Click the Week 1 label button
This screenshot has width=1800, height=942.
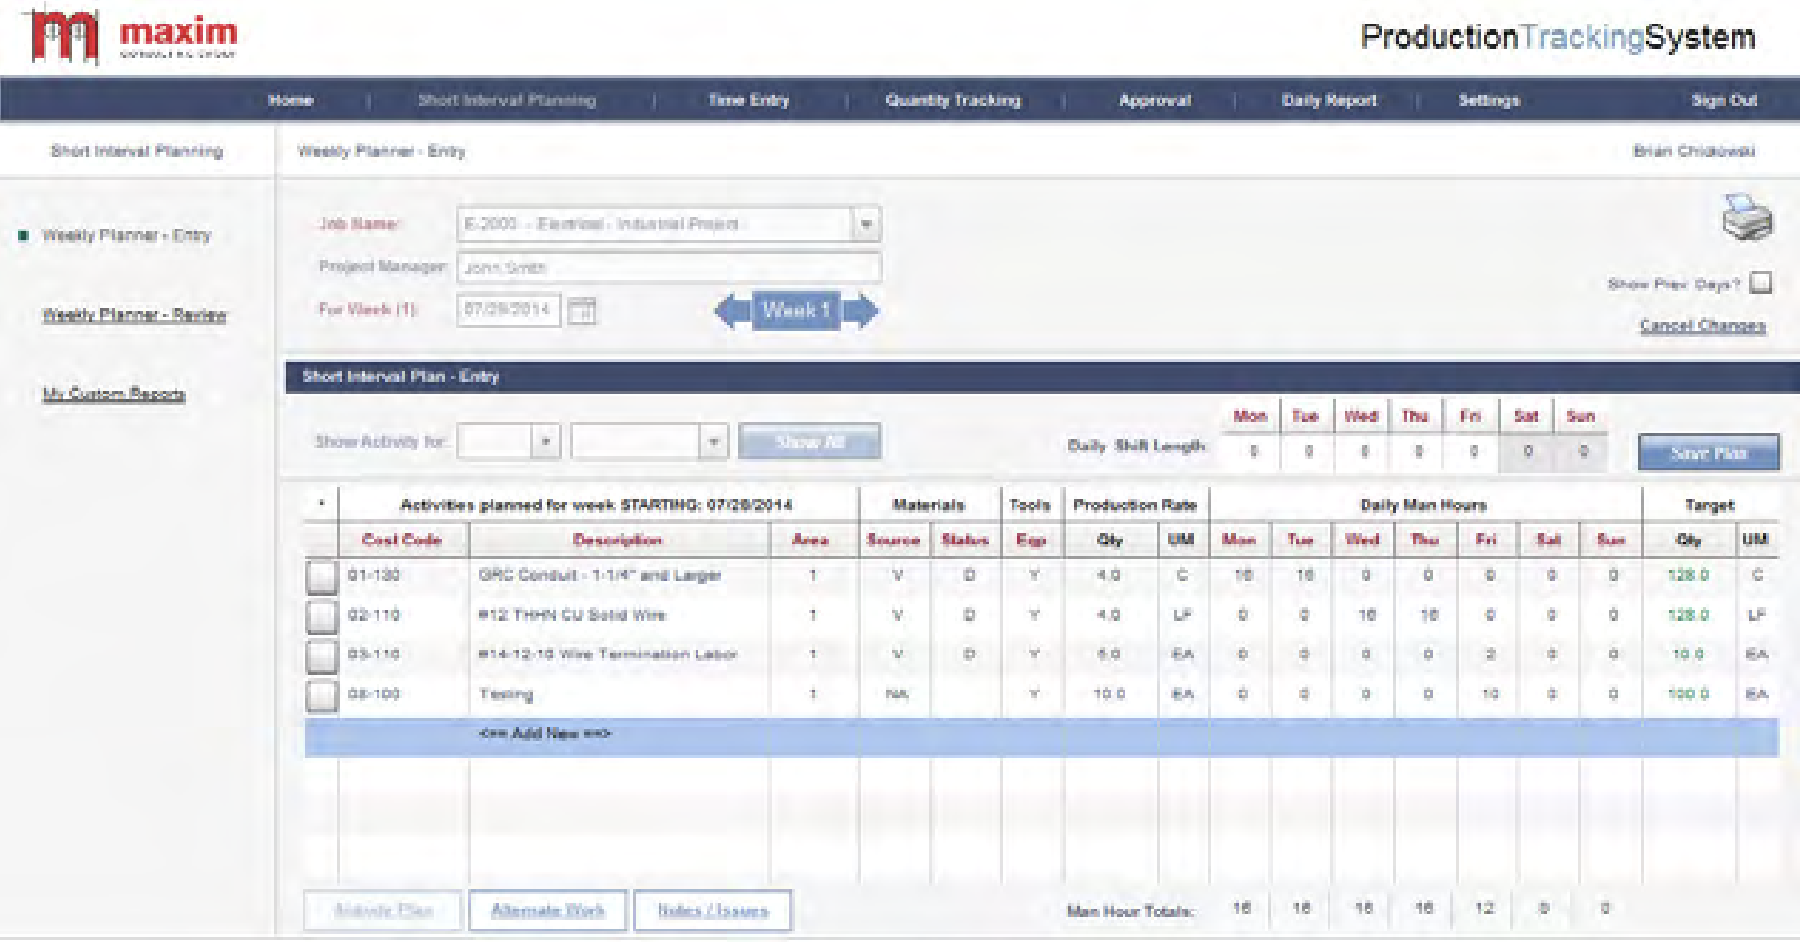coord(797,311)
